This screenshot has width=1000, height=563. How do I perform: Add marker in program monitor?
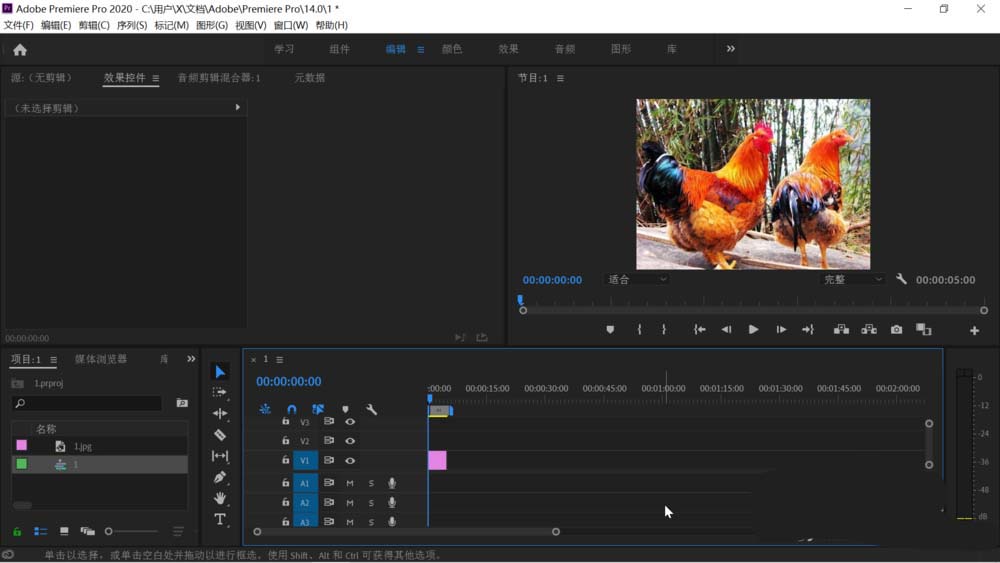[x=610, y=330]
